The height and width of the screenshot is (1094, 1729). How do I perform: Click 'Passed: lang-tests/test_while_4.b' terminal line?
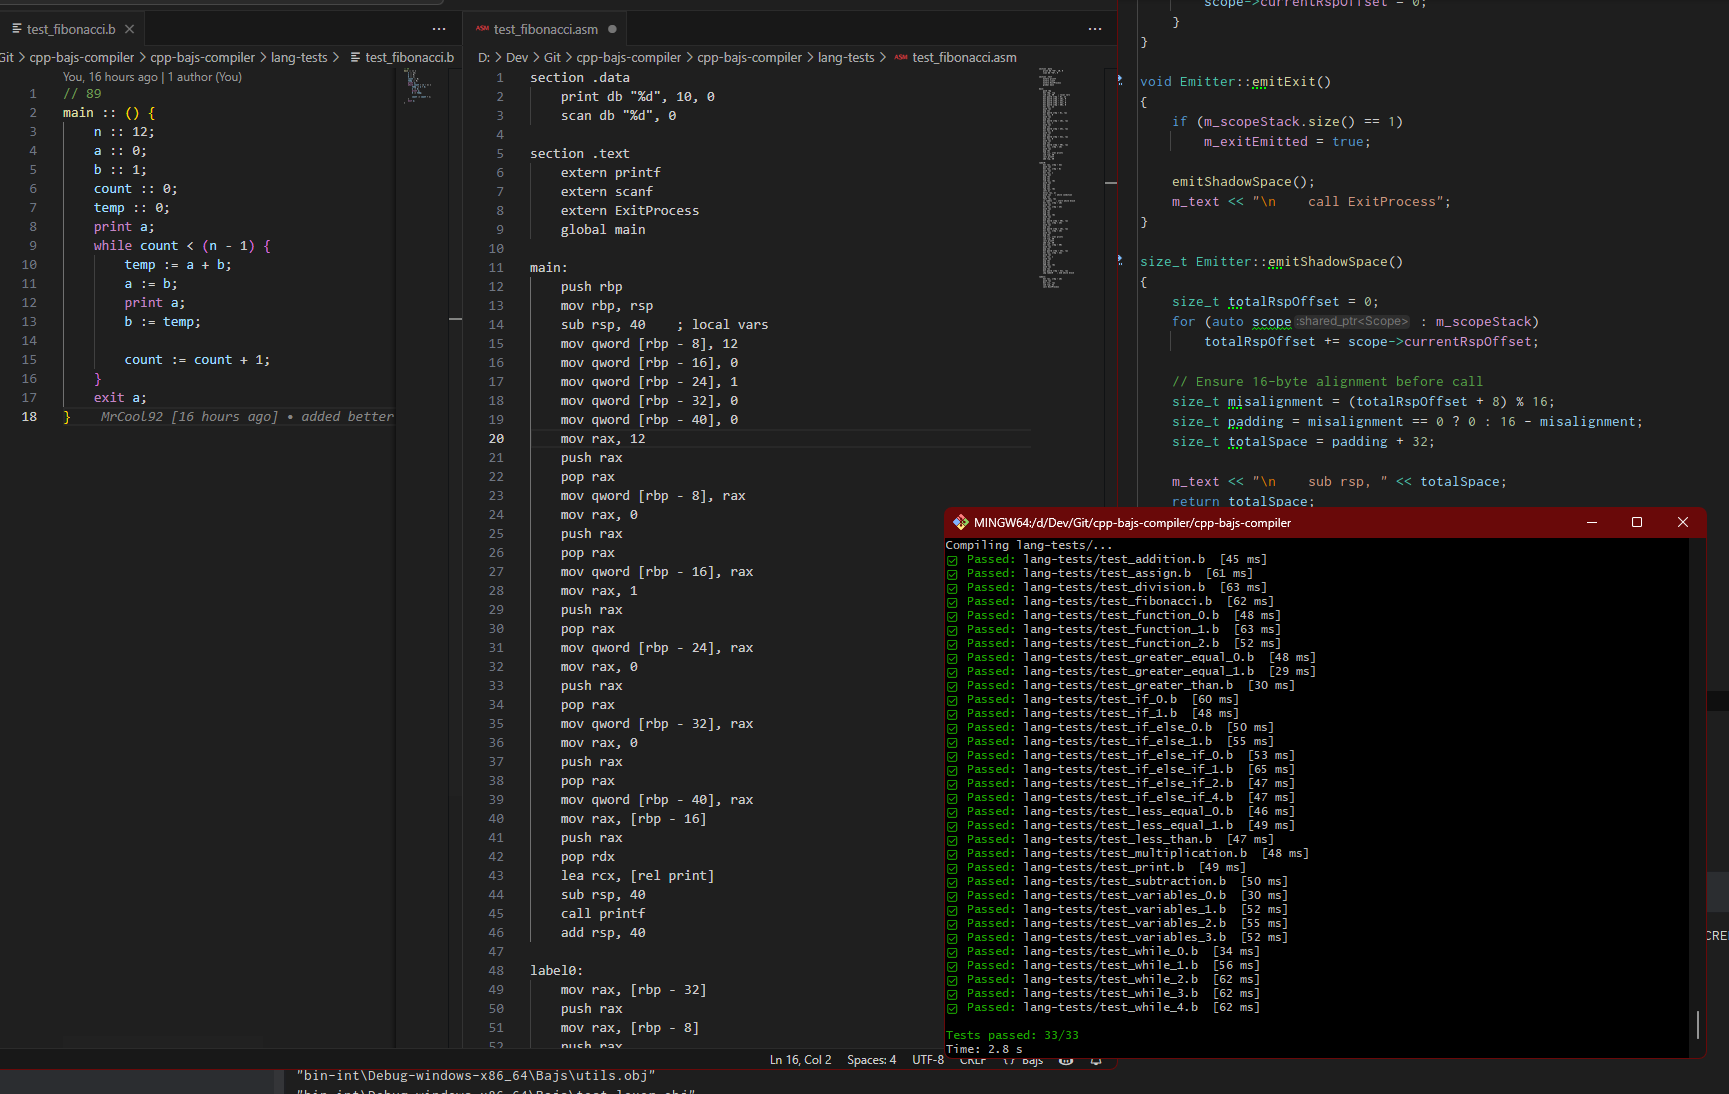pos(1103,1007)
